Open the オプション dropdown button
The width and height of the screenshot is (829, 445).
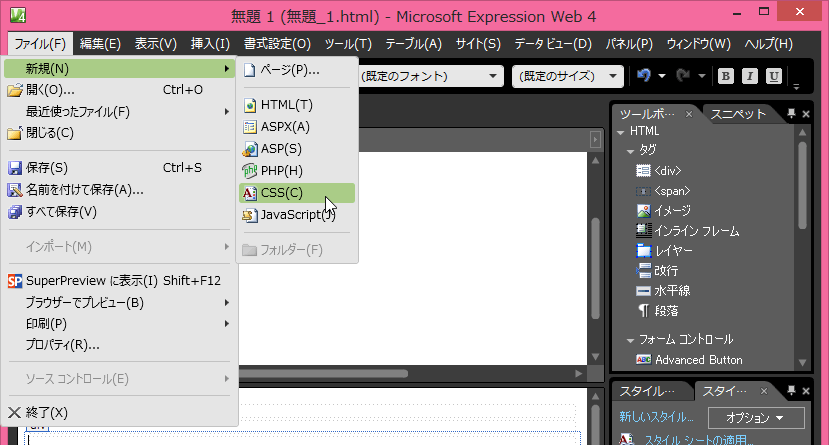click(756, 418)
